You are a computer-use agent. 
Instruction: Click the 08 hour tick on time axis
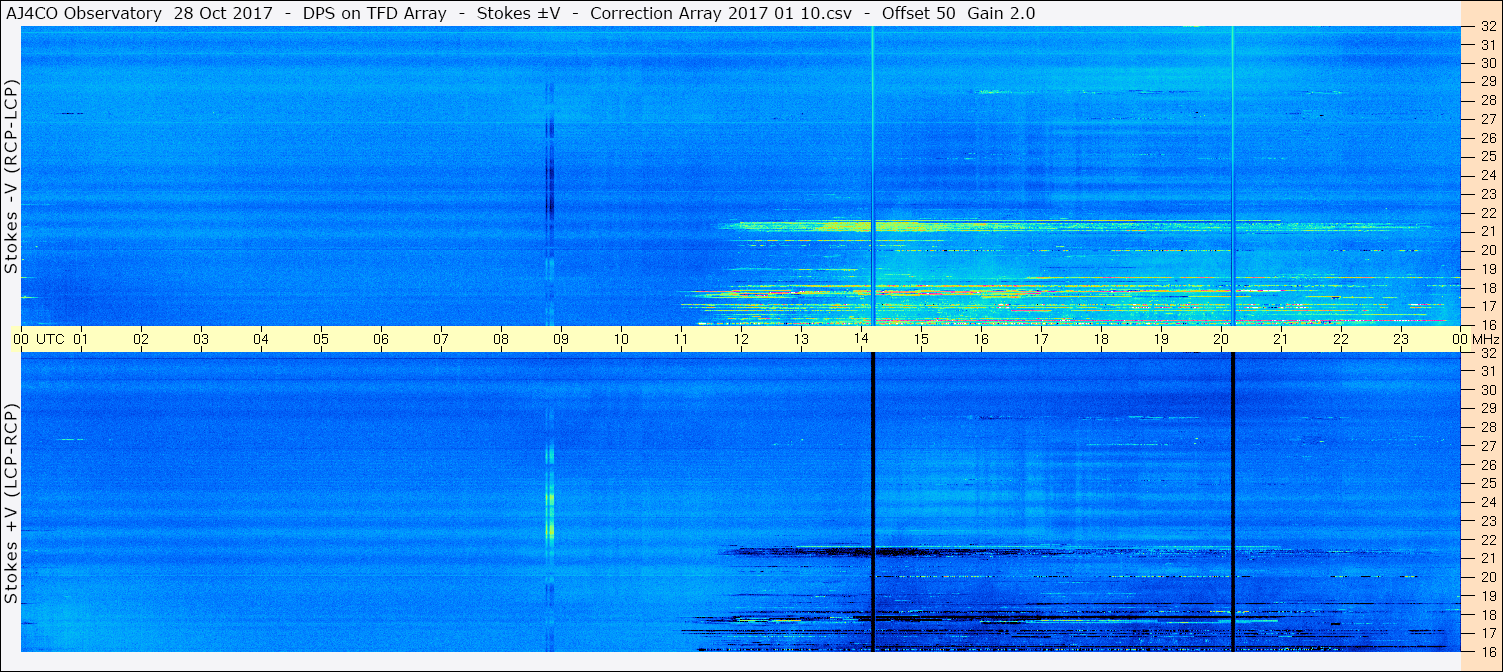point(501,339)
